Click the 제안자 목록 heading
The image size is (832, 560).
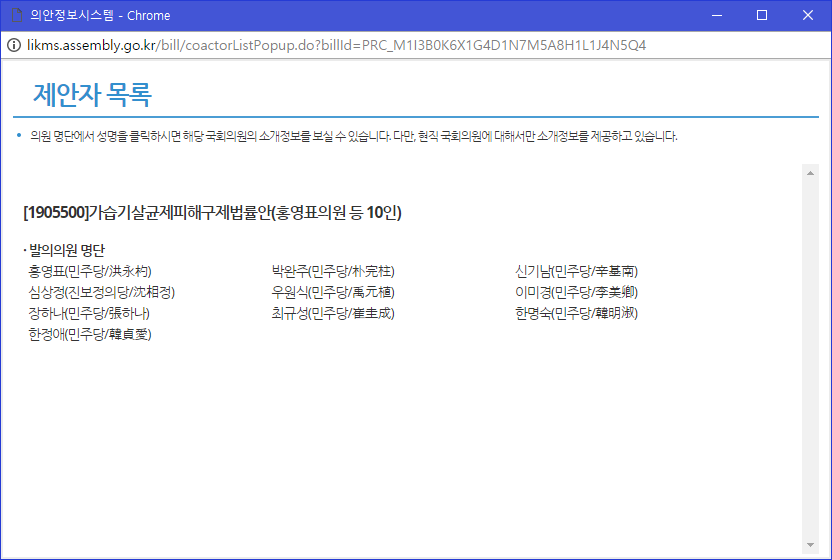(92, 94)
